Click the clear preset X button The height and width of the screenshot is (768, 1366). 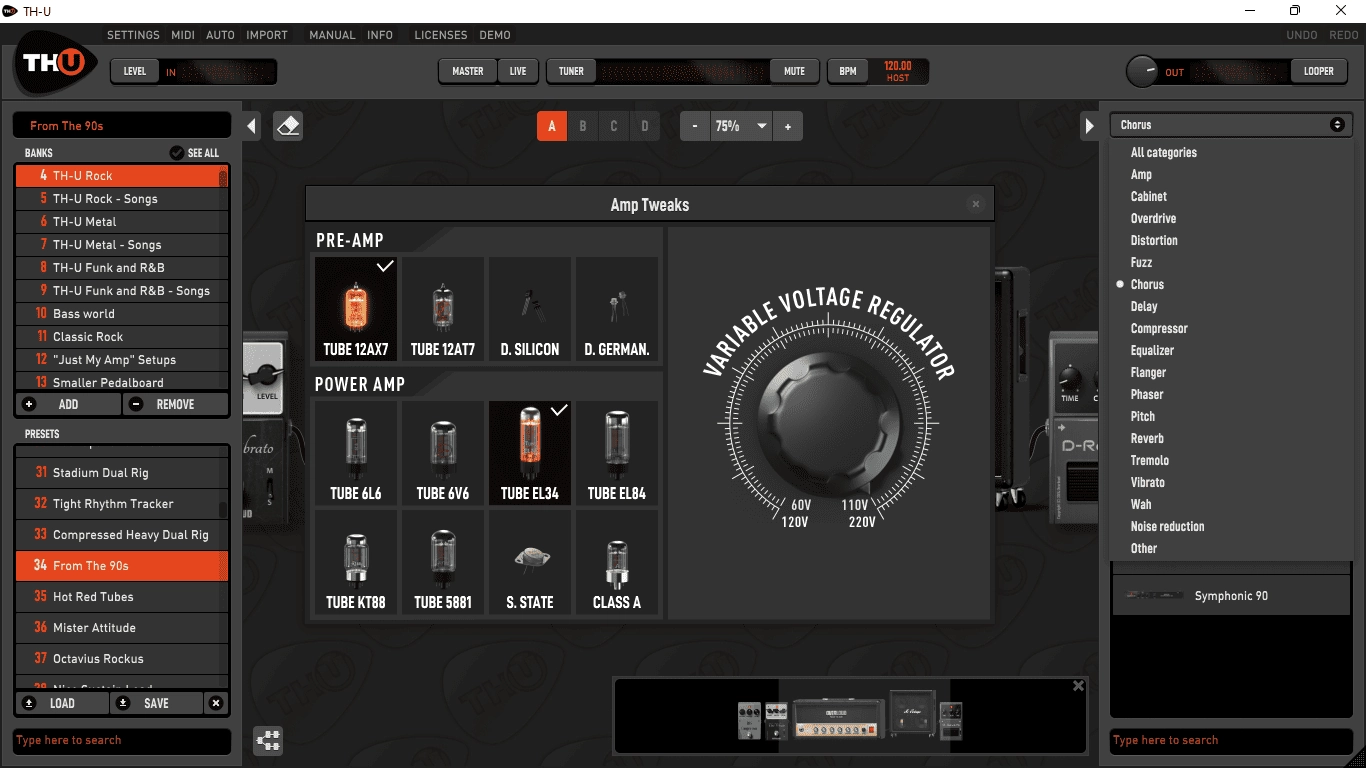(x=216, y=703)
